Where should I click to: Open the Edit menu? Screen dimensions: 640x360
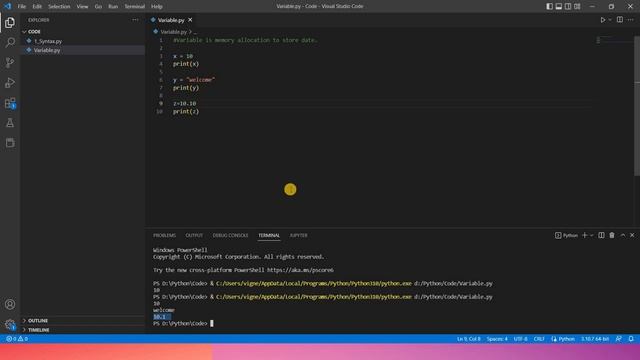click(37, 7)
